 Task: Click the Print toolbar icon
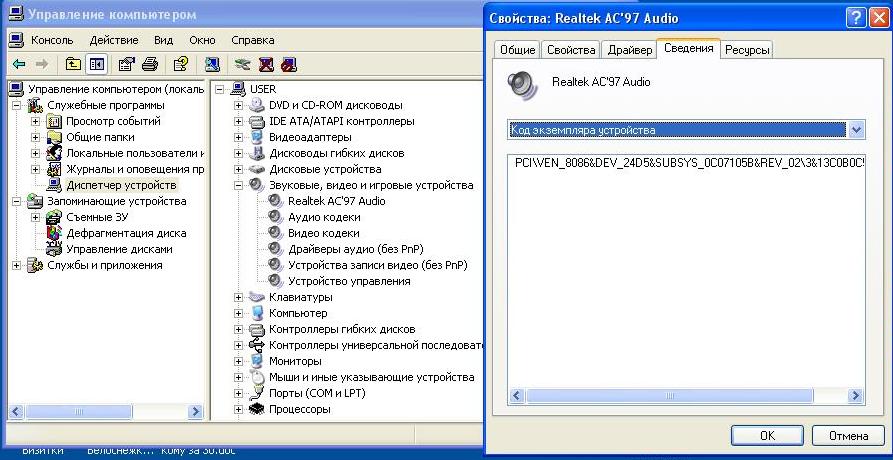coord(150,64)
